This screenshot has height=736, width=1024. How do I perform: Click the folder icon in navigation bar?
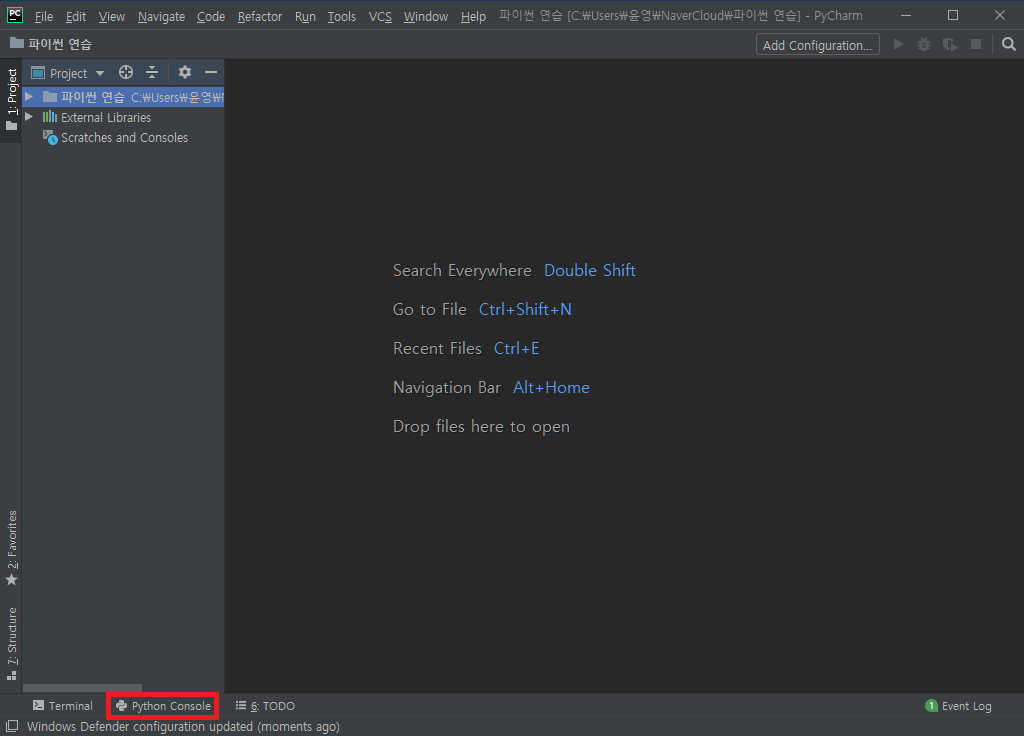click(x=16, y=44)
